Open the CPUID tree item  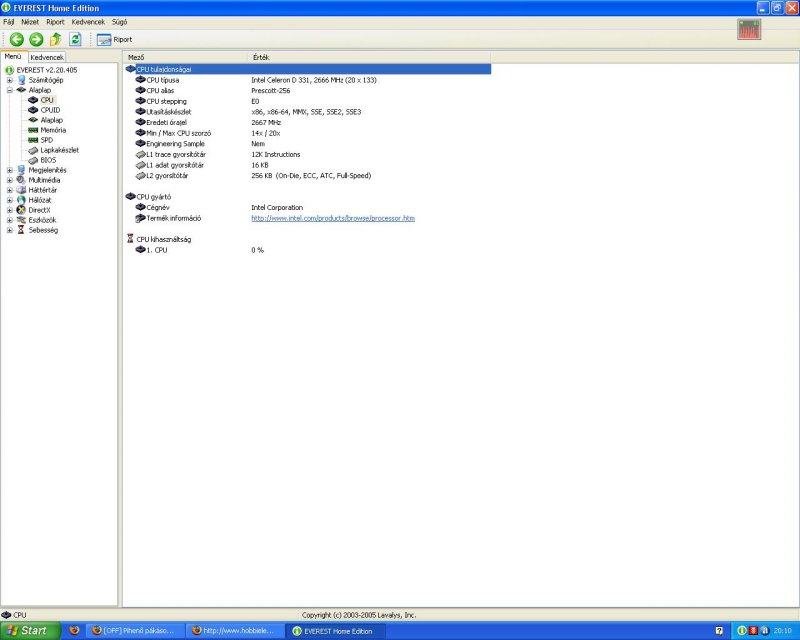[50, 110]
